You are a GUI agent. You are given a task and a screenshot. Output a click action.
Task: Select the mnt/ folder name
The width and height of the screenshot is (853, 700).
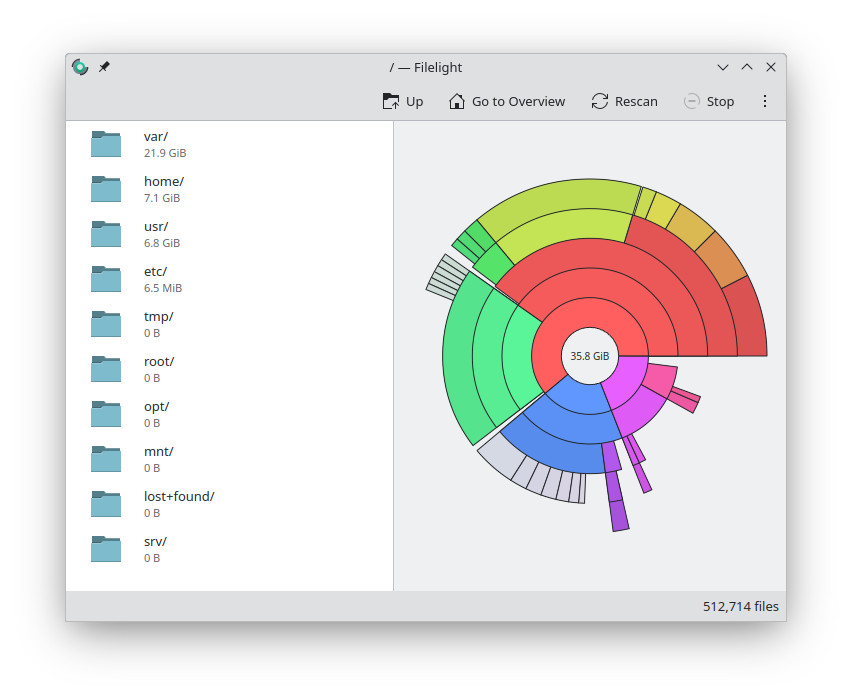(158, 451)
